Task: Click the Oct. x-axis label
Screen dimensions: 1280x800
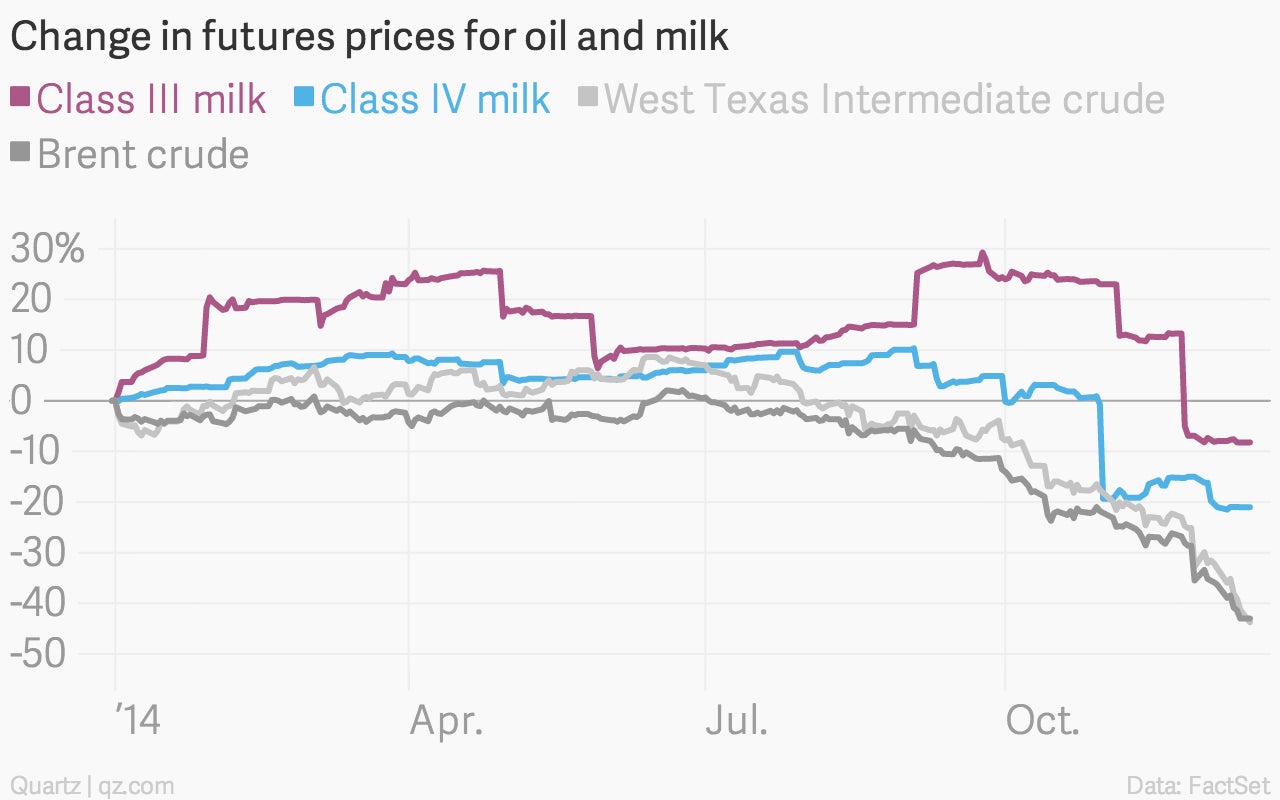Action: tap(1043, 720)
